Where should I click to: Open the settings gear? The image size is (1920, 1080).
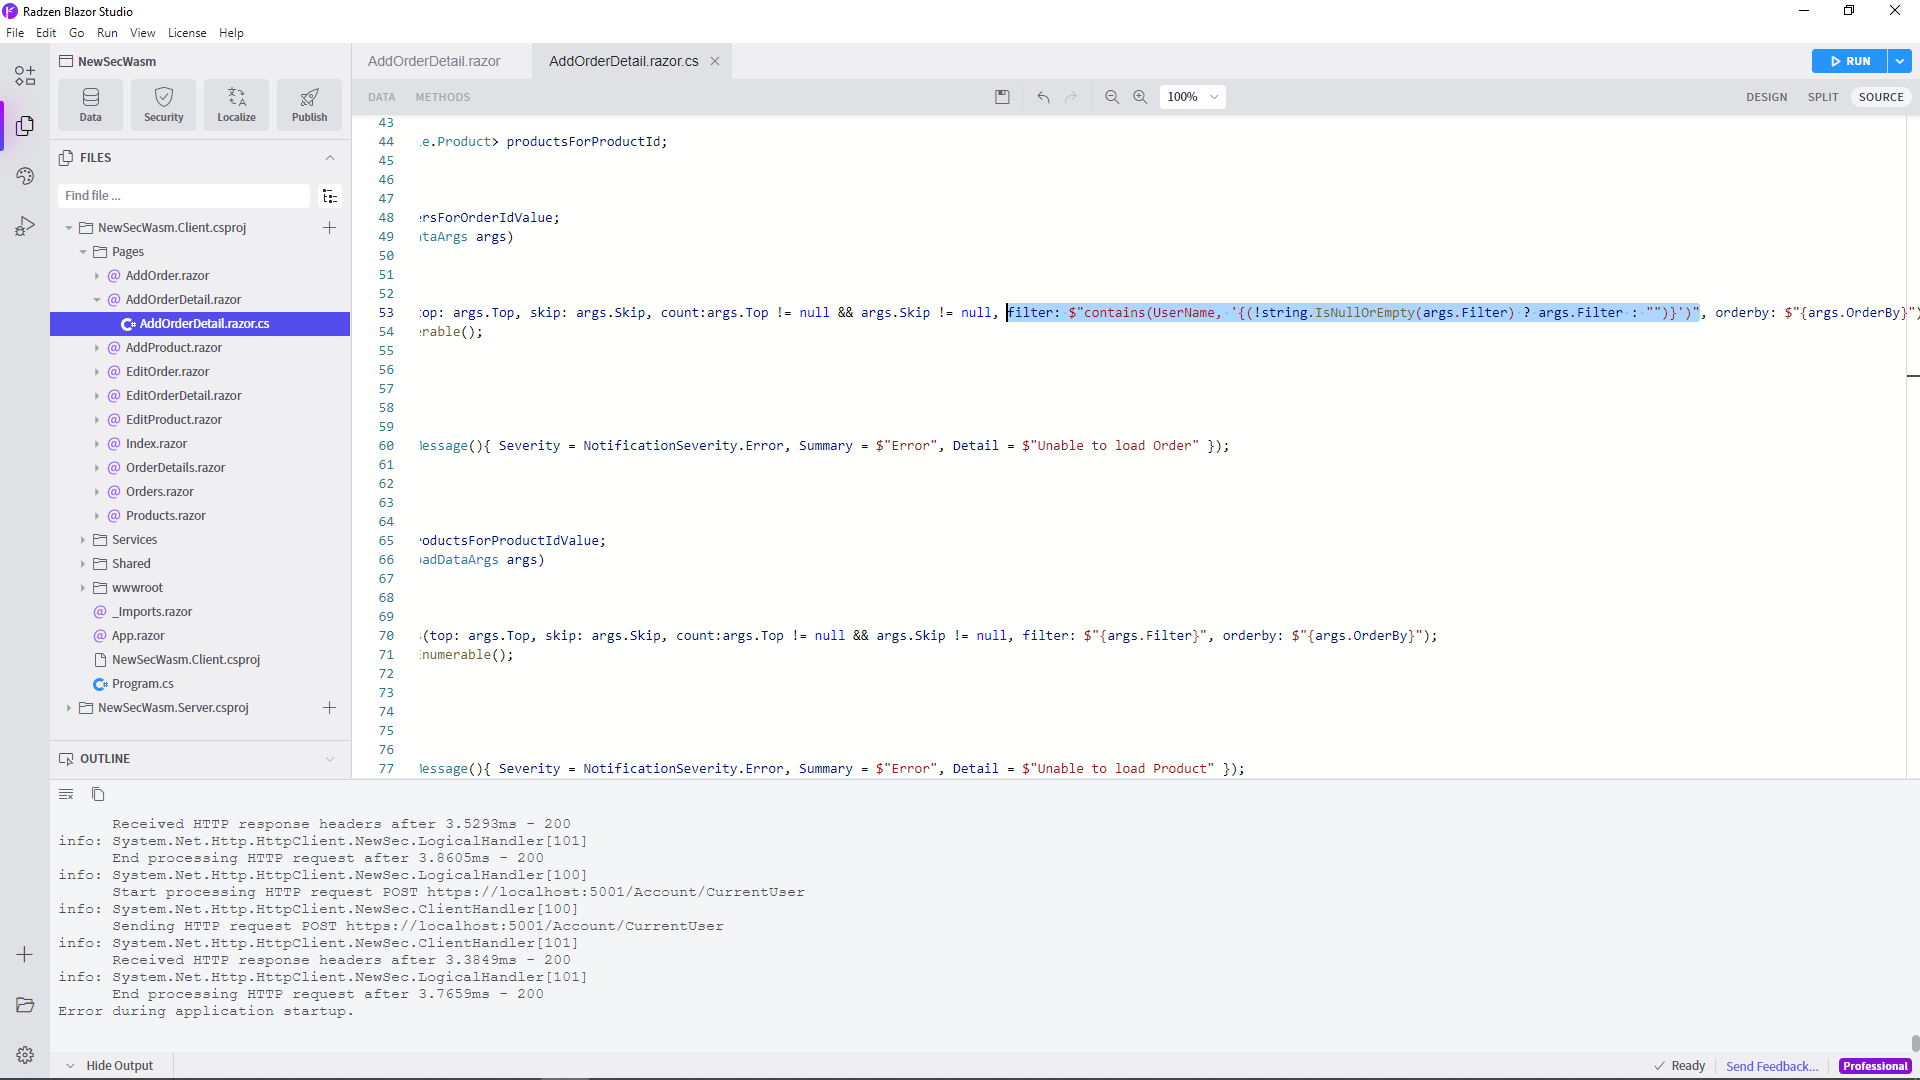pos(25,1055)
